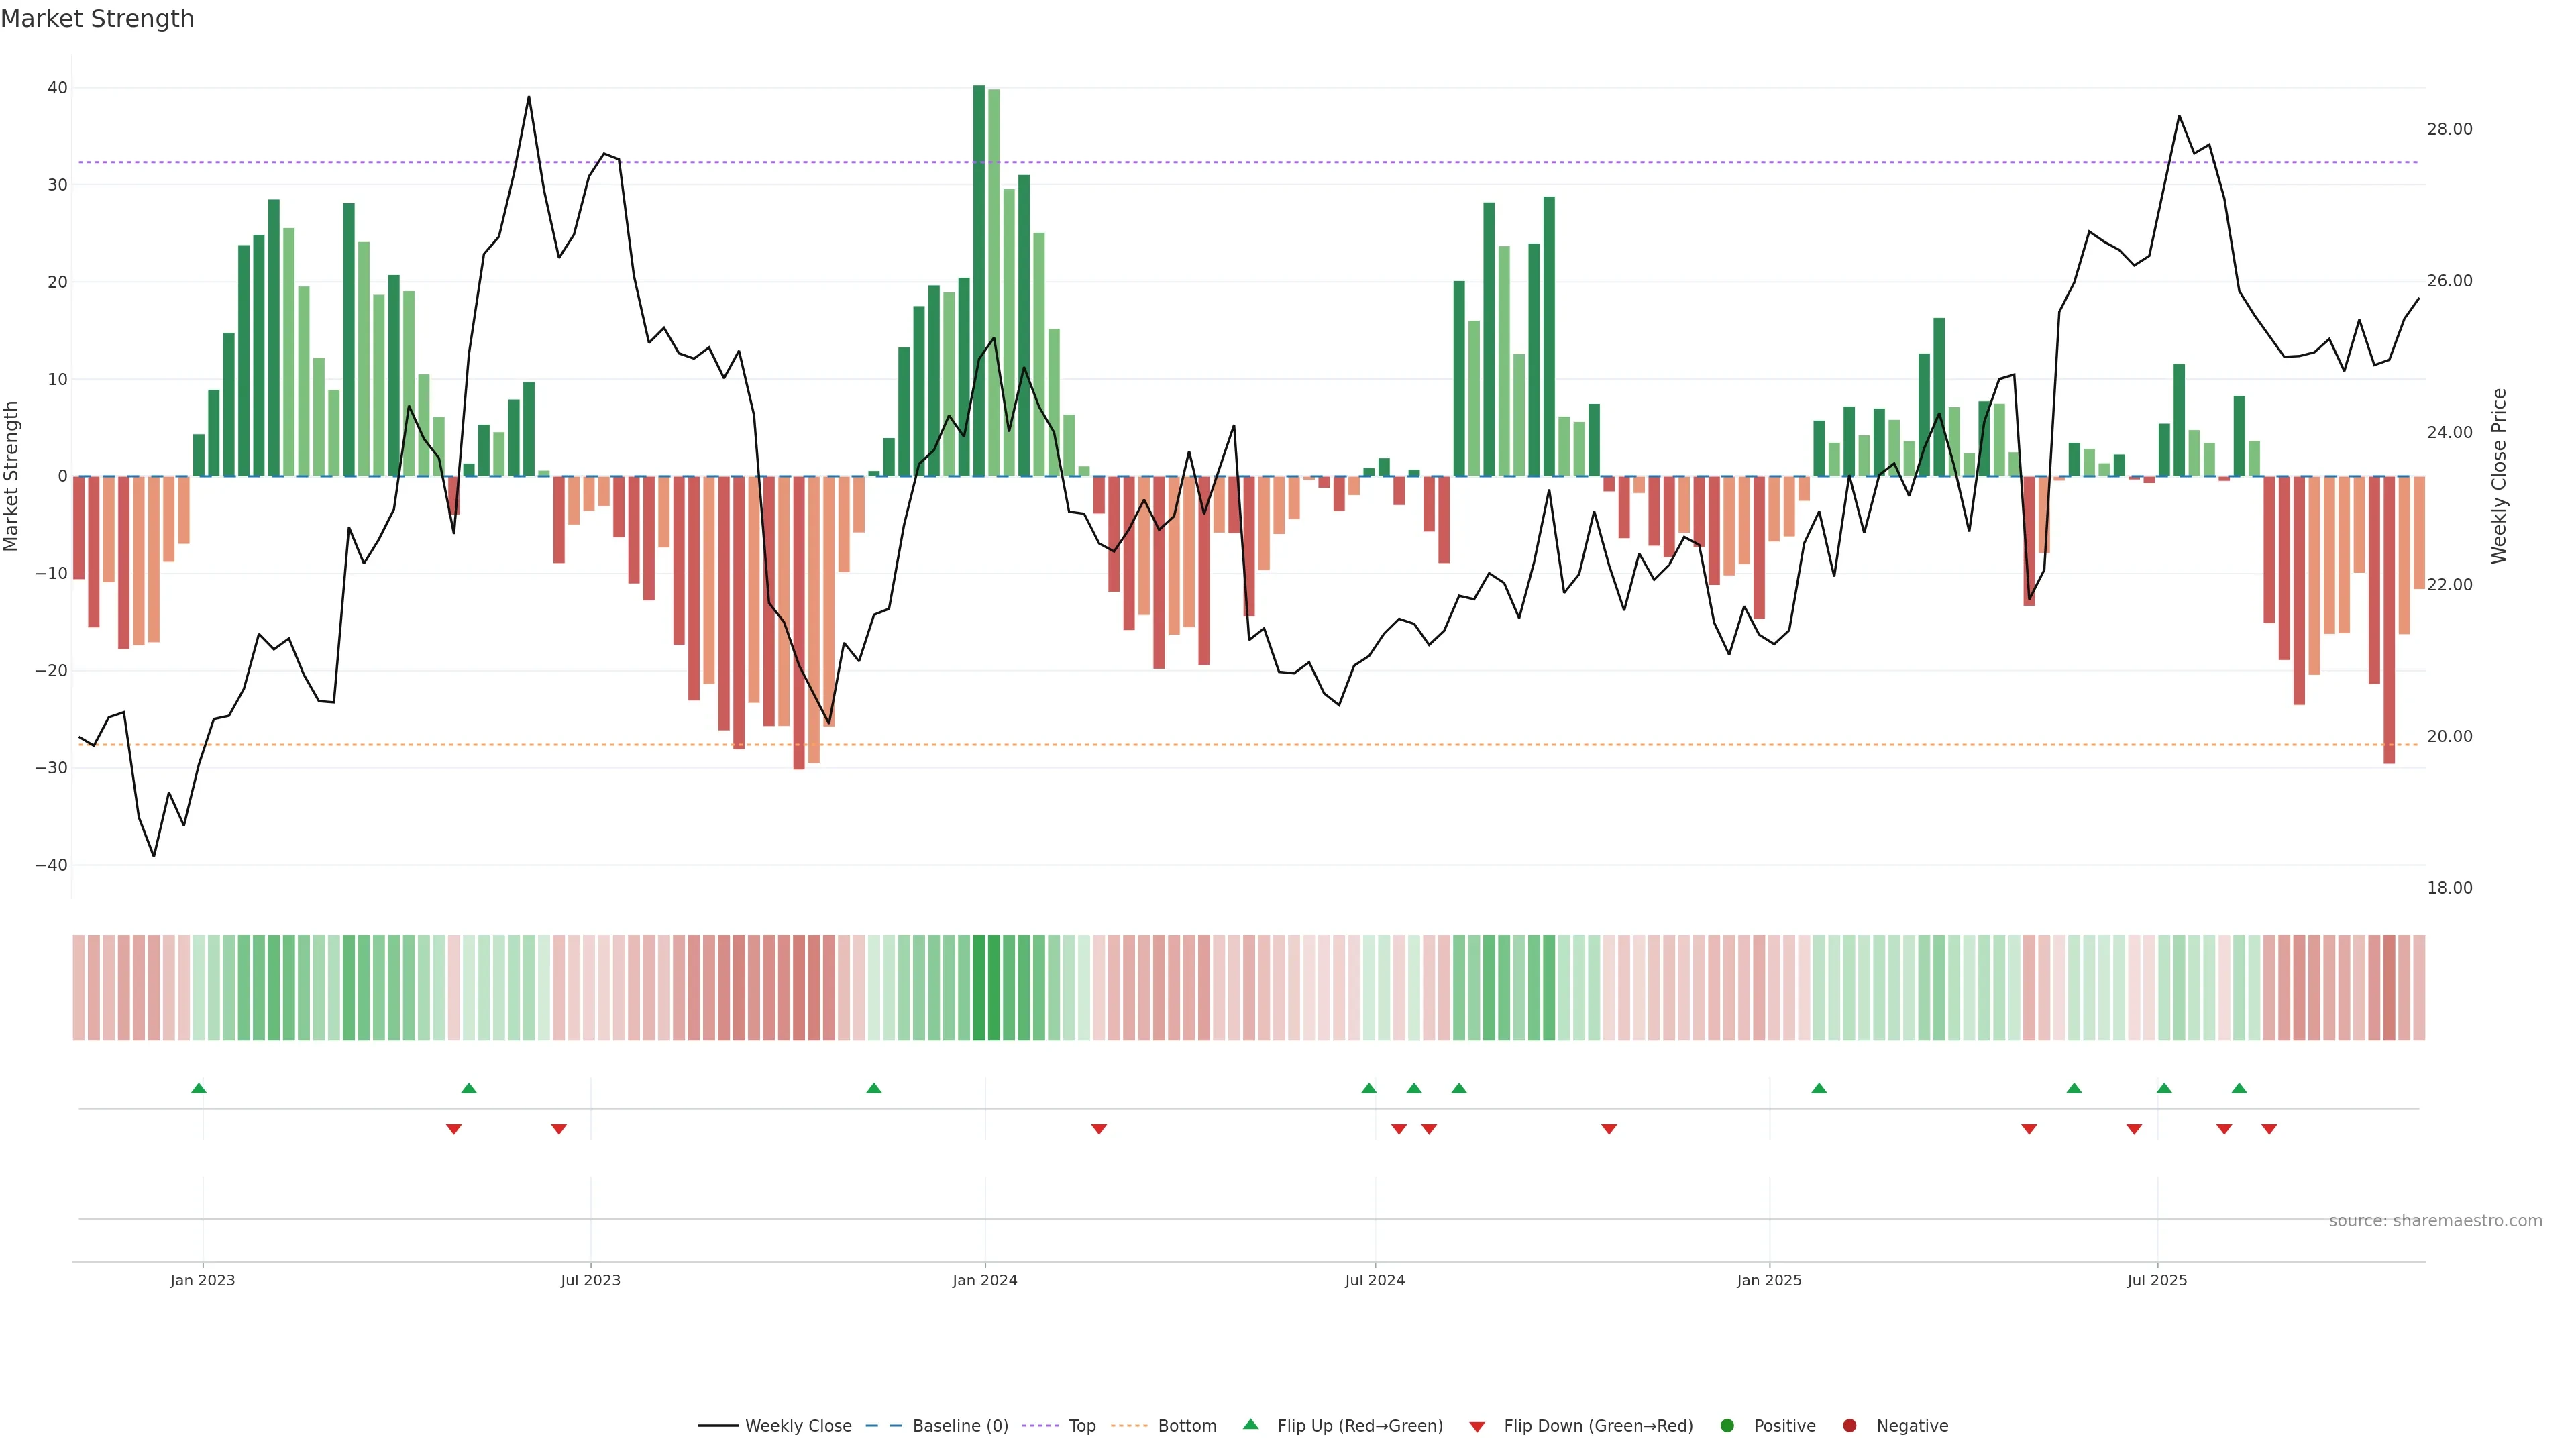Click the flip-up triangle just after Jan 2025
Viewport: 2576px width, 1449px height.
(1819, 1088)
